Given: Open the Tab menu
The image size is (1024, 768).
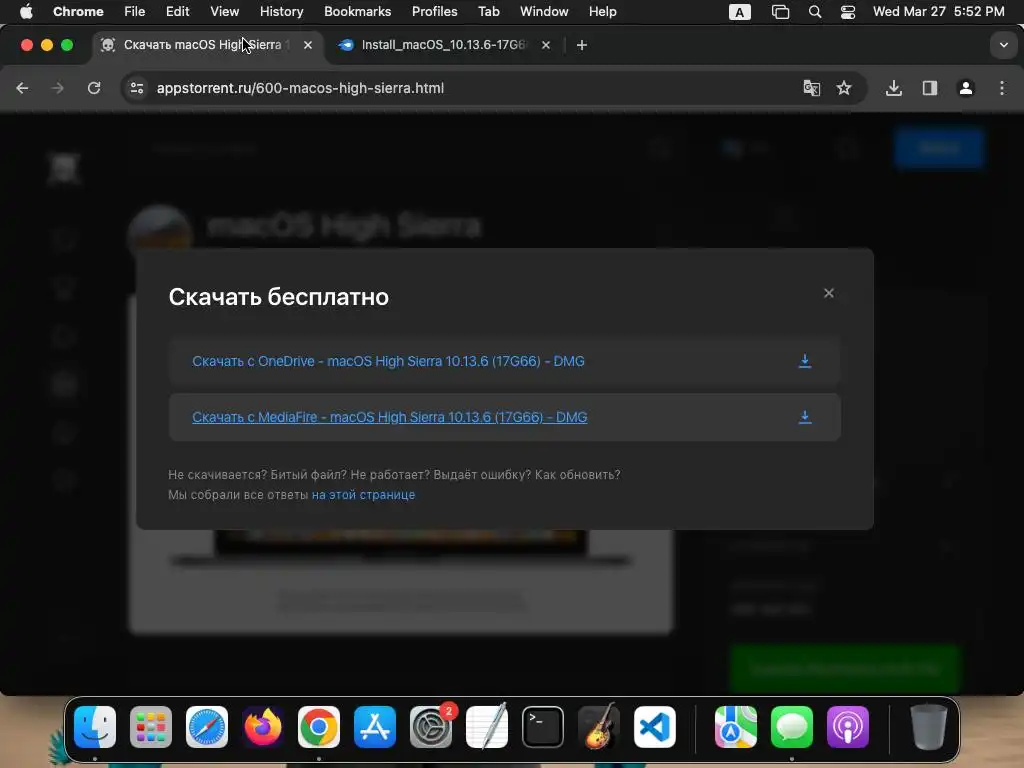Looking at the screenshot, I should pos(488,11).
